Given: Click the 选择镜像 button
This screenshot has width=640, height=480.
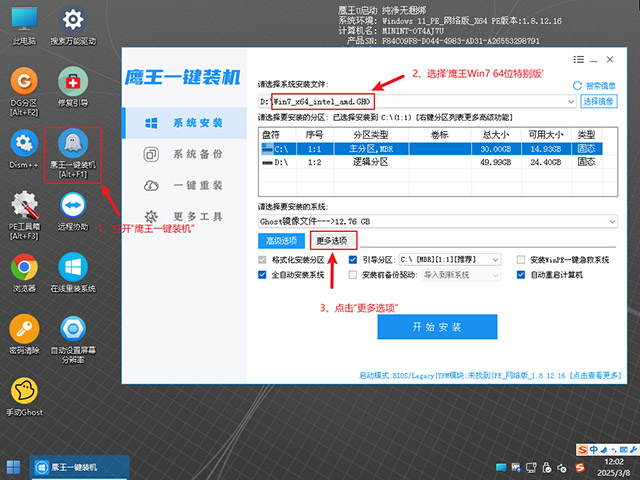Looking at the screenshot, I should [x=599, y=101].
